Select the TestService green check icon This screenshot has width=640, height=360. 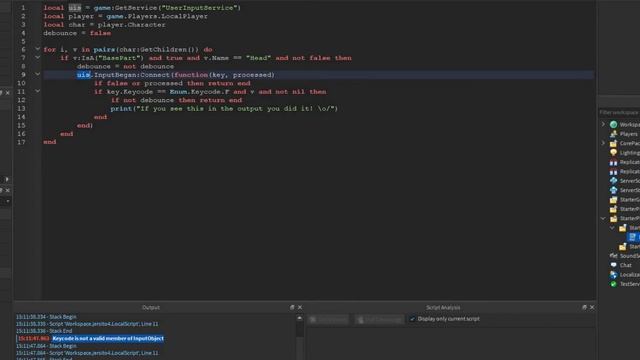click(x=613, y=284)
